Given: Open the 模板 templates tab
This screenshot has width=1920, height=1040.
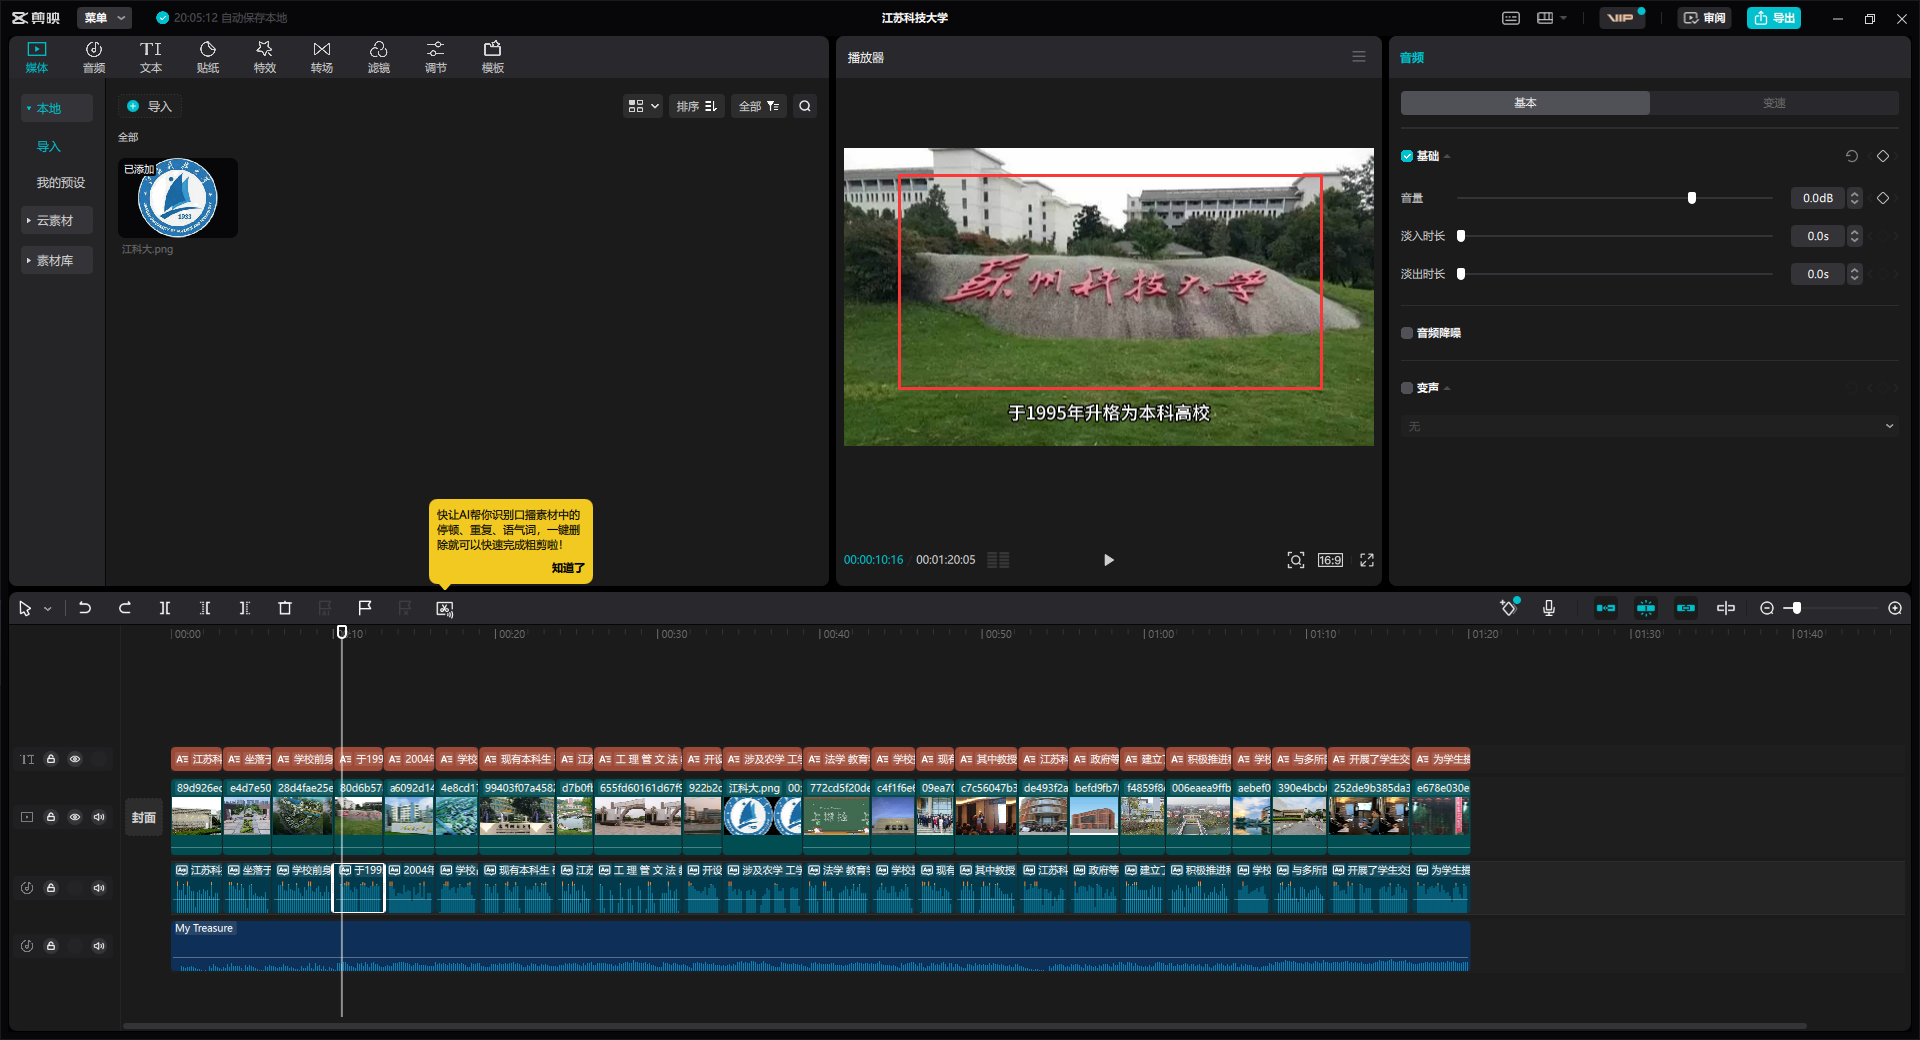Looking at the screenshot, I should (493, 57).
